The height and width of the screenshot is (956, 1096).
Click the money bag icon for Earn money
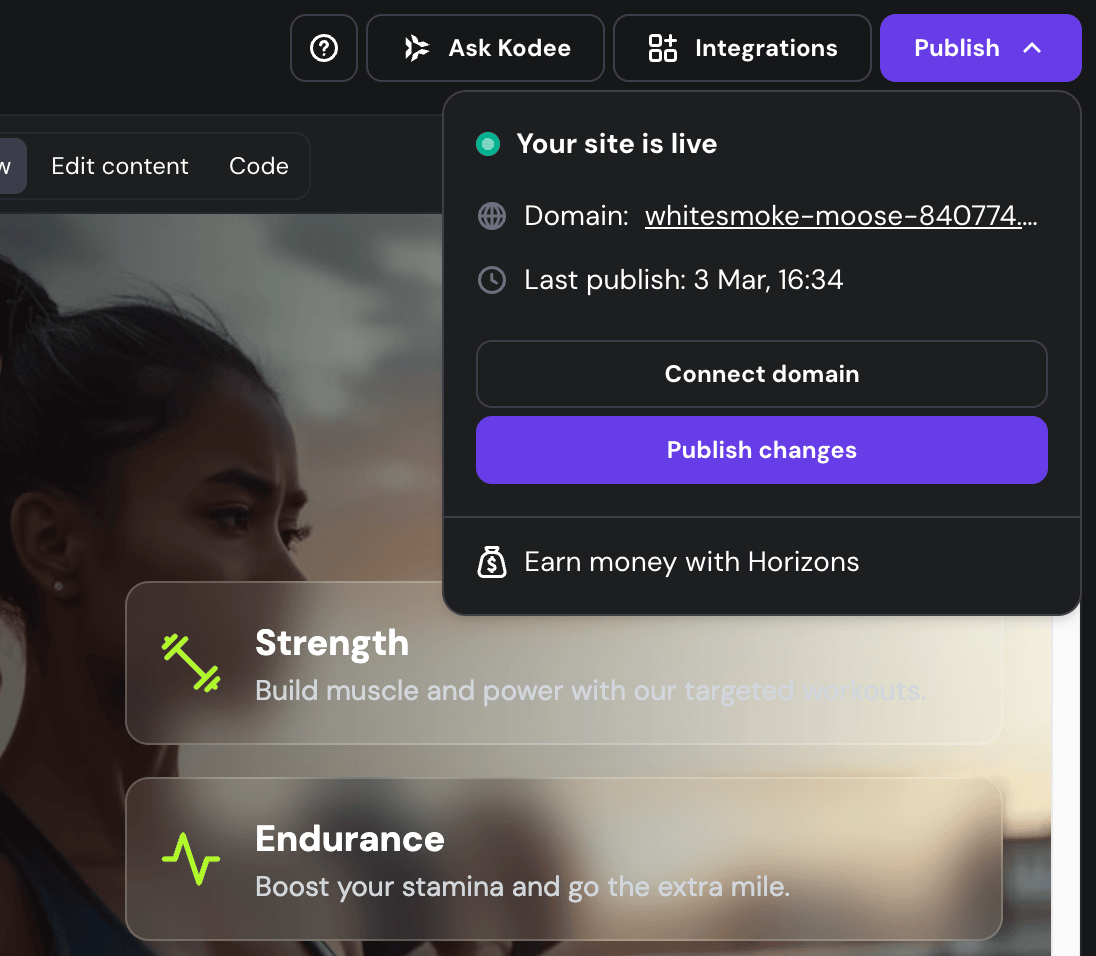(x=491, y=562)
